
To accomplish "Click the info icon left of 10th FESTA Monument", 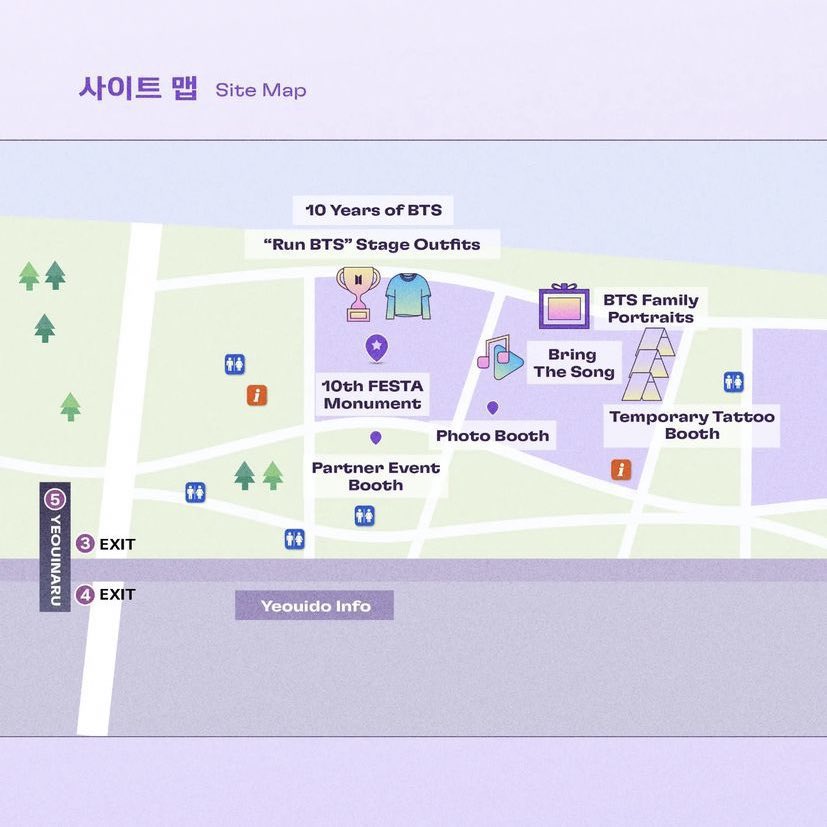I will click(x=257, y=395).
